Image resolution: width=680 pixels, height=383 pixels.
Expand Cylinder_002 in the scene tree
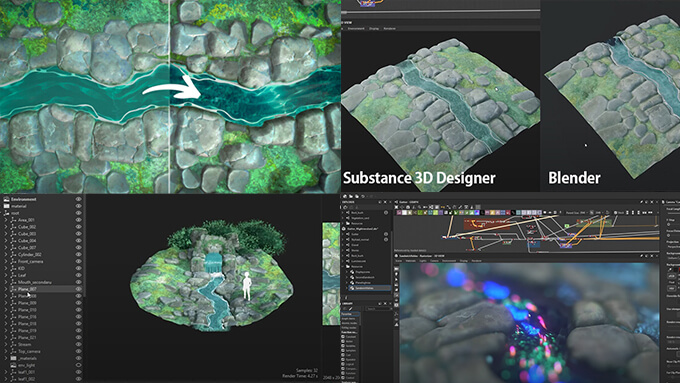click(6, 254)
